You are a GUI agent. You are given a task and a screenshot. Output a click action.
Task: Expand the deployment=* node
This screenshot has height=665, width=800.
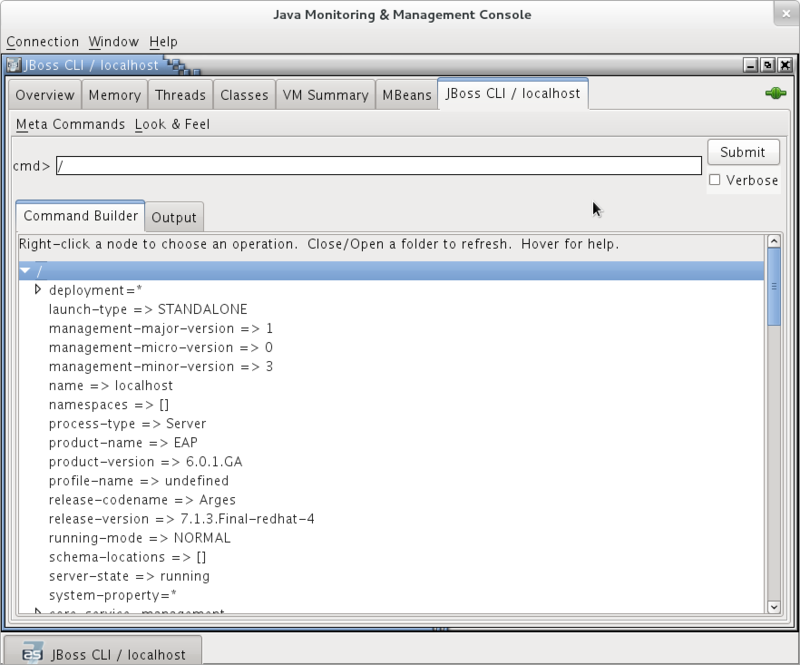point(37,289)
